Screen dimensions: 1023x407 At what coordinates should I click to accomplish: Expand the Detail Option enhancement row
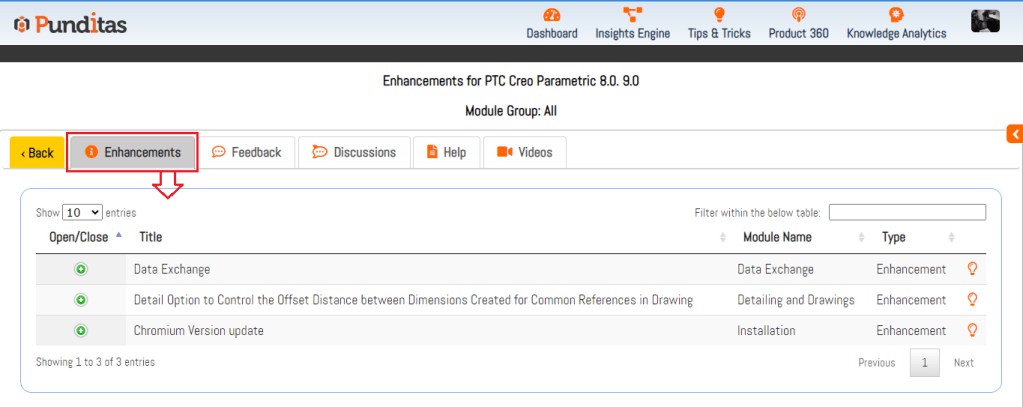click(x=81, y=300)
